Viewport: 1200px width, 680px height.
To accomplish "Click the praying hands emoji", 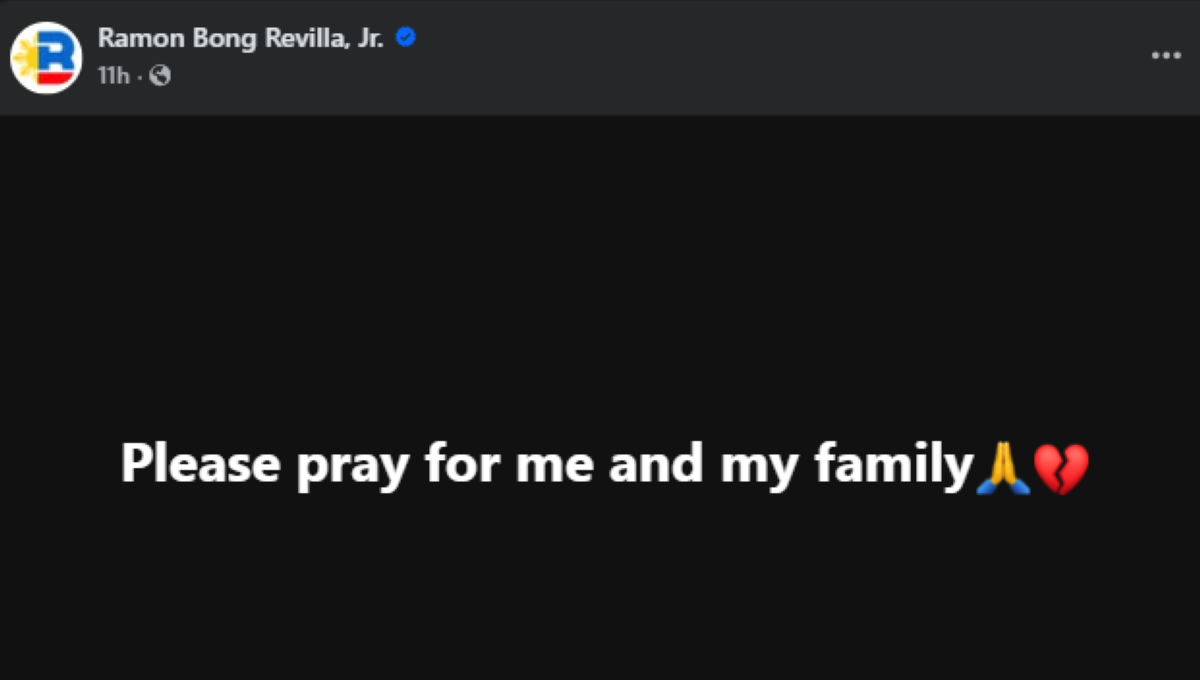I will [x=1002, y=467].
